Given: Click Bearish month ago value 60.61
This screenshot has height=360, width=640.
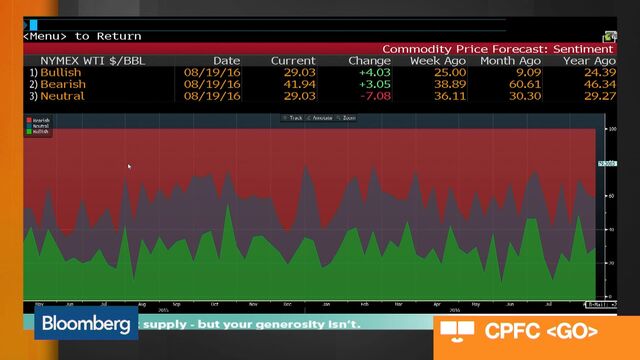Looking at the screenshot, I should (x=525, y=84).
